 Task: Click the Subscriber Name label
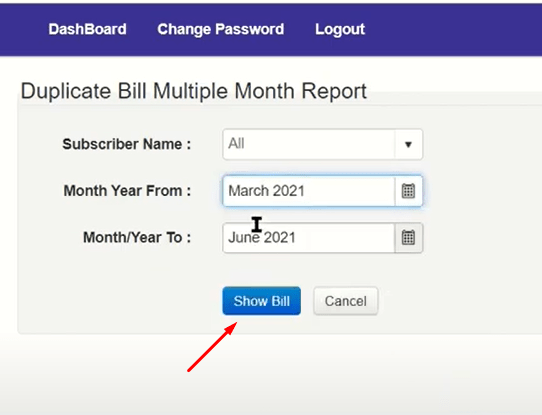pos(127,144)
